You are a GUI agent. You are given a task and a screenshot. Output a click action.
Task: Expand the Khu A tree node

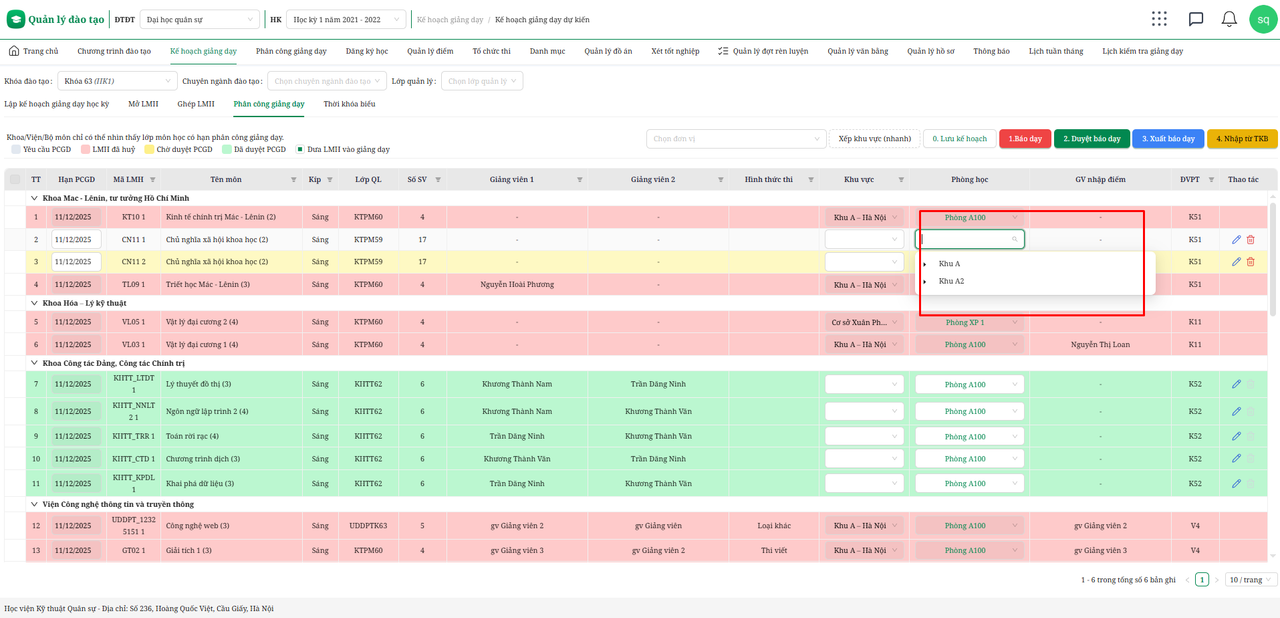925,264
